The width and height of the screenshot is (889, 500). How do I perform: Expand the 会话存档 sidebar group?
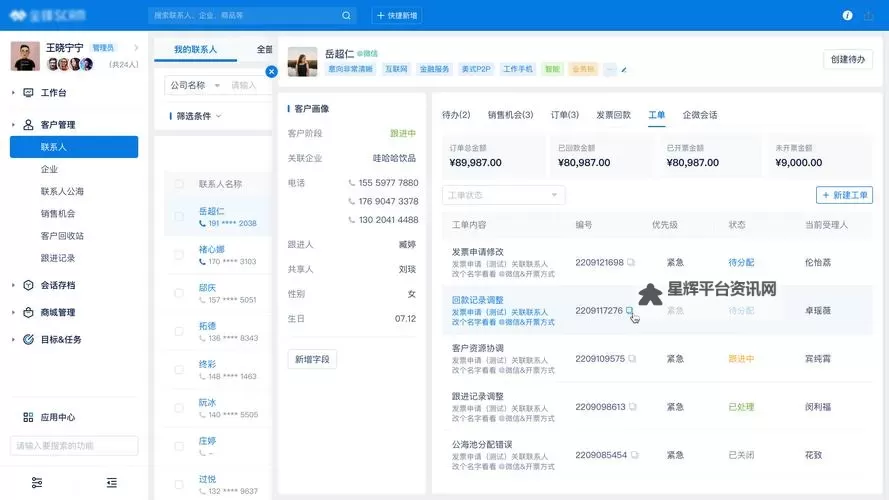14,285
